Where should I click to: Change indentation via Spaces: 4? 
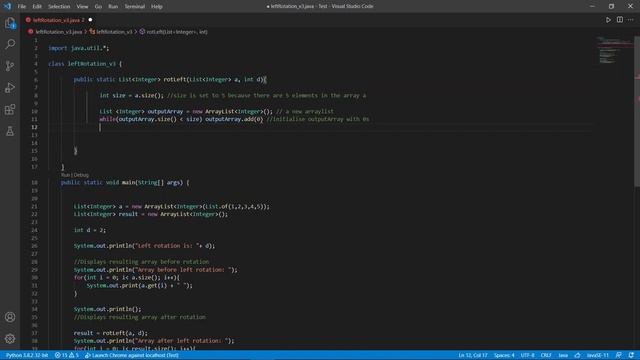tap(504, 355)
